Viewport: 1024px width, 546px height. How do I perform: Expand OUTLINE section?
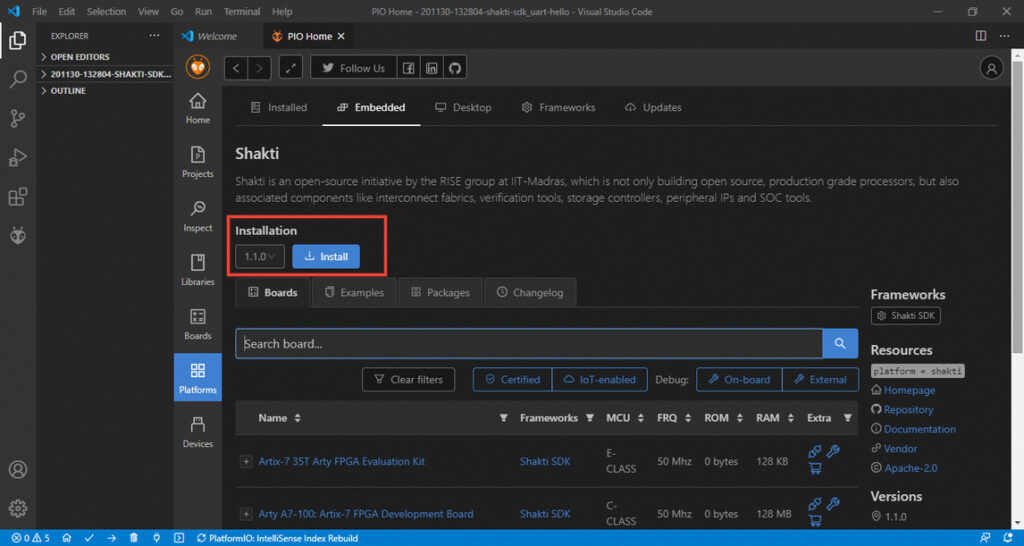tap(104, 91)
